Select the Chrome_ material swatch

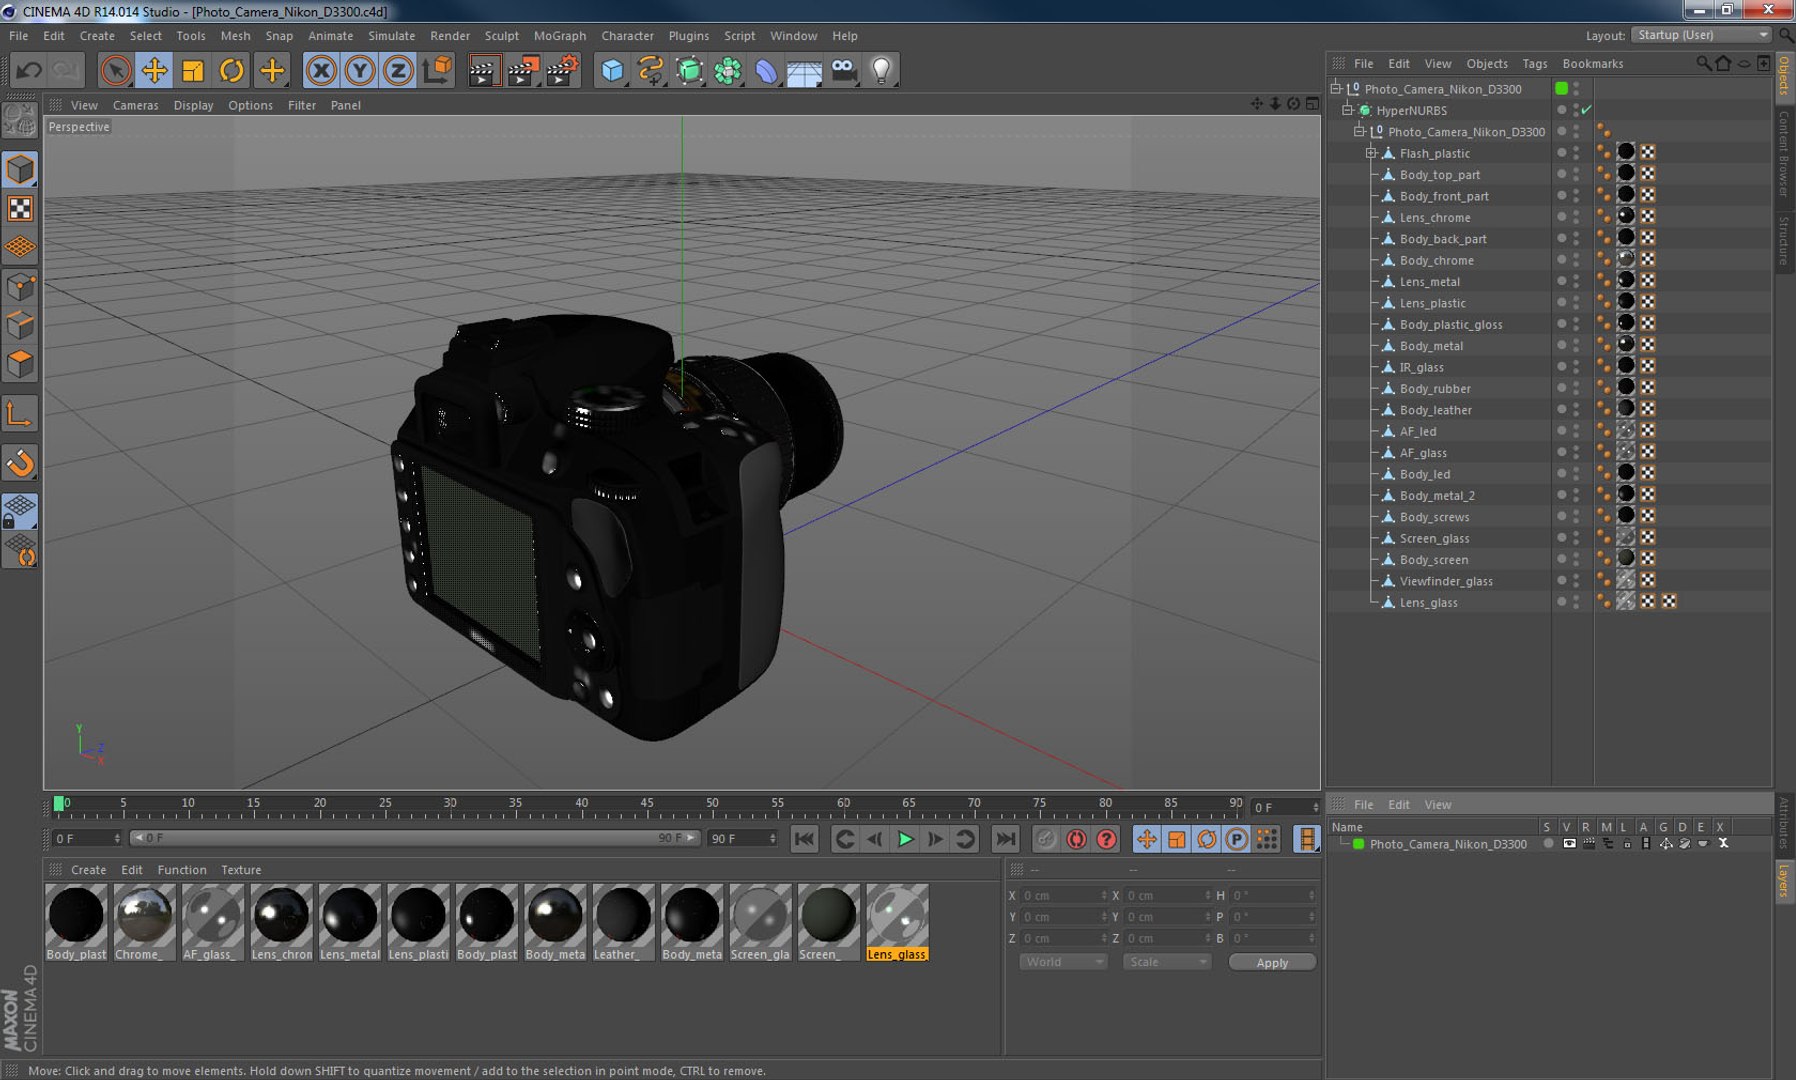[144, 923]
